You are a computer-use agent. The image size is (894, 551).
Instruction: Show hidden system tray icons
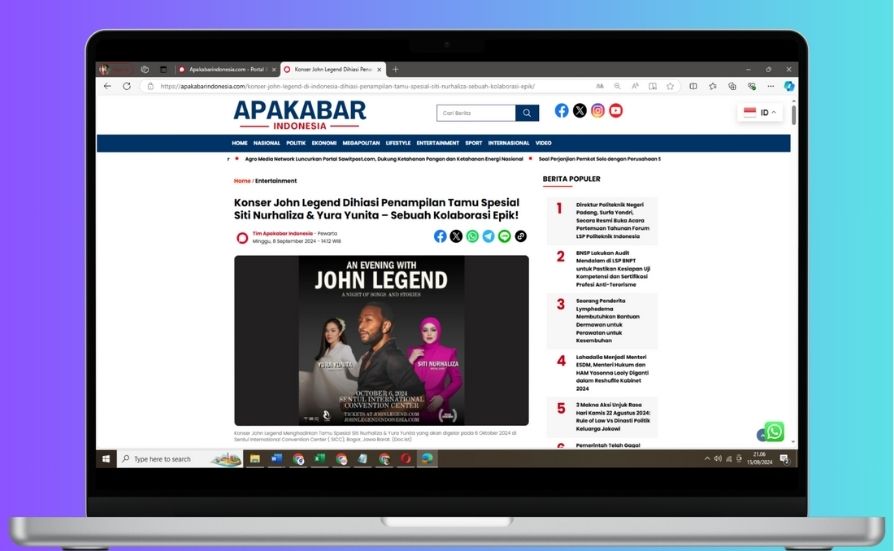(x=706, y=459)
